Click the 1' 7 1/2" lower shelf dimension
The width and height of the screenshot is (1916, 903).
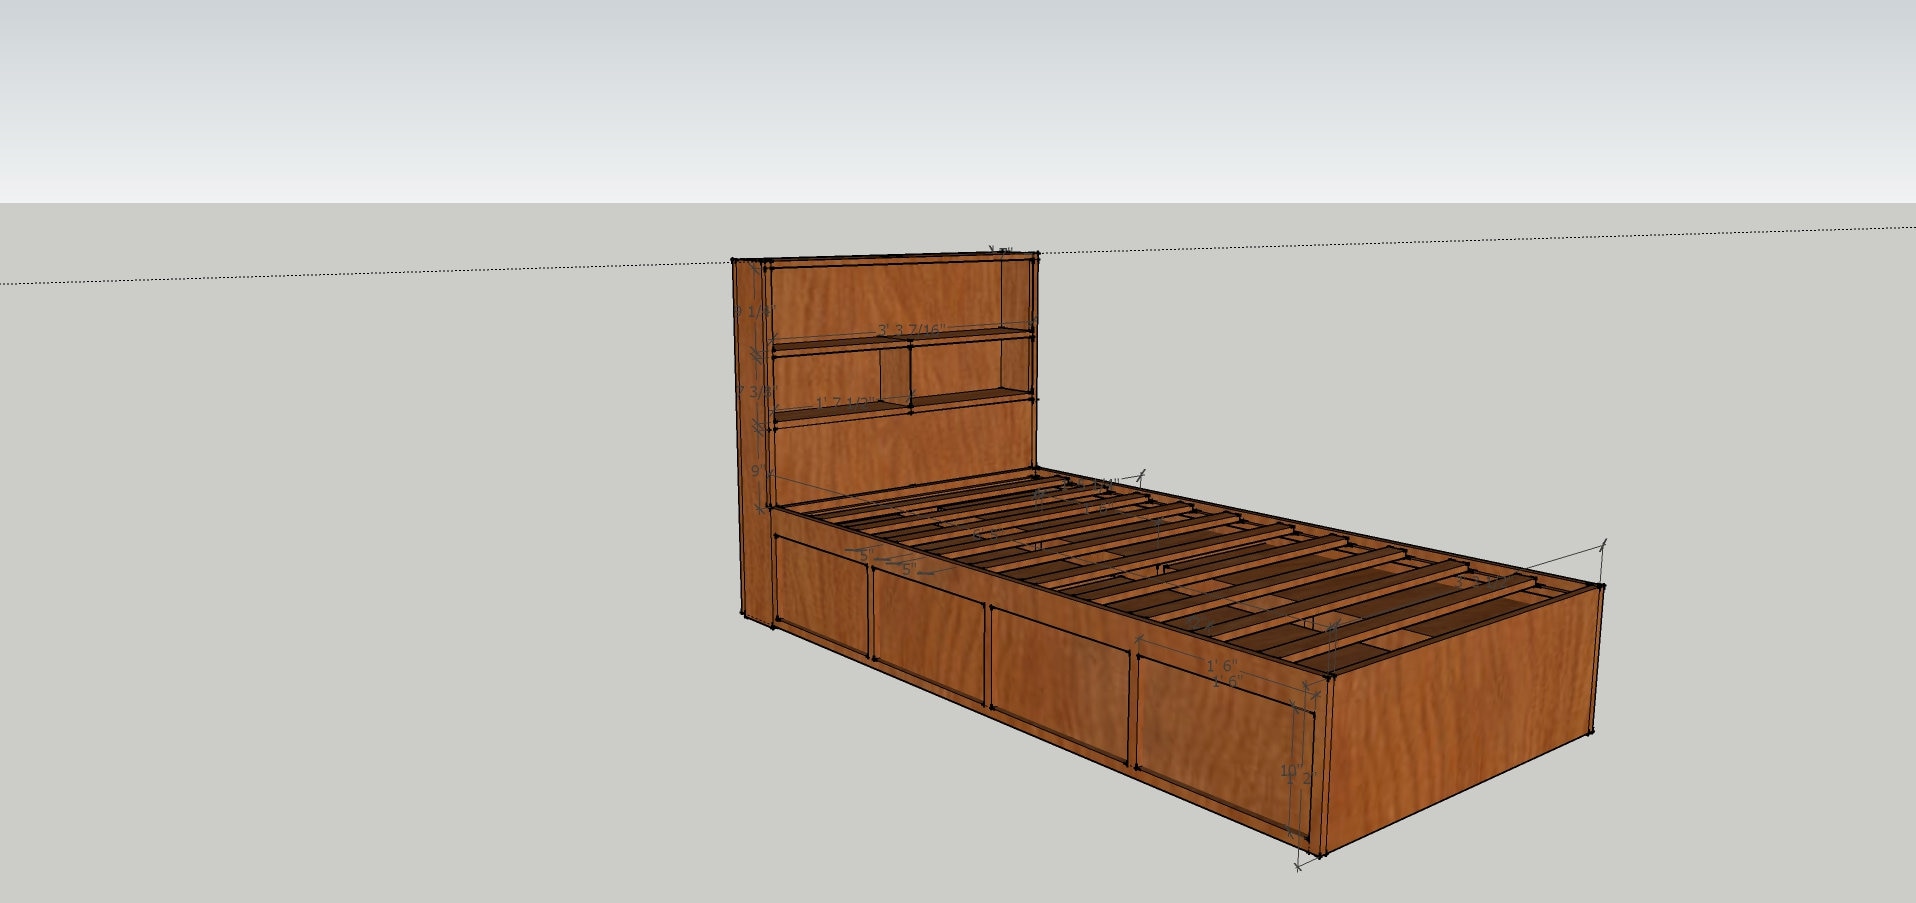(845, 403)
